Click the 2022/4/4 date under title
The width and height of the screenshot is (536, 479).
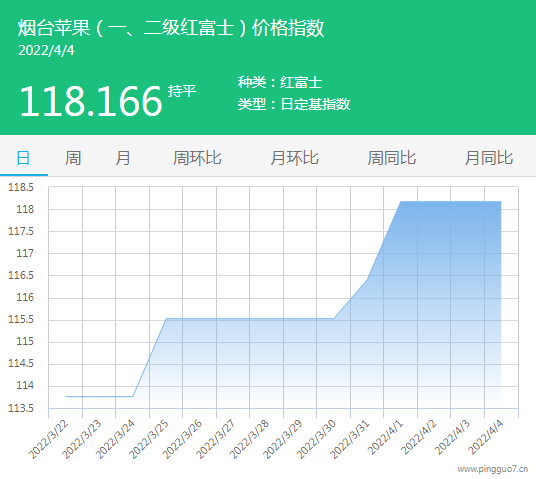pyautogui.click(x=46, y=51)
